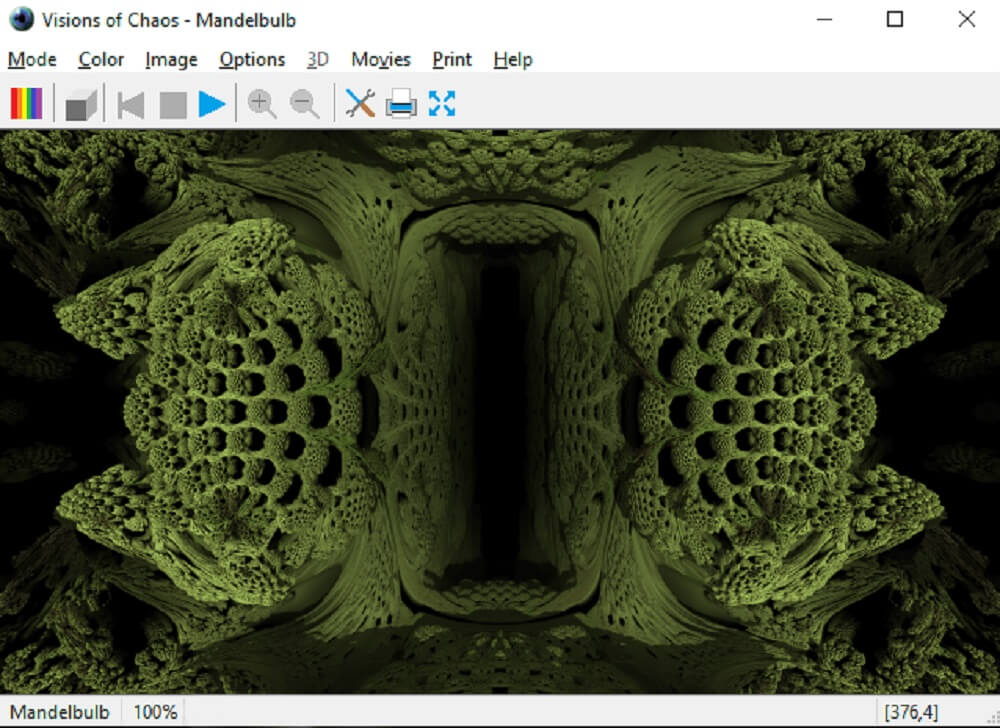Maximize the Visions of Chaos window
The width and height of the screenshot is (1000, 728).
click(x=895, y=19)
